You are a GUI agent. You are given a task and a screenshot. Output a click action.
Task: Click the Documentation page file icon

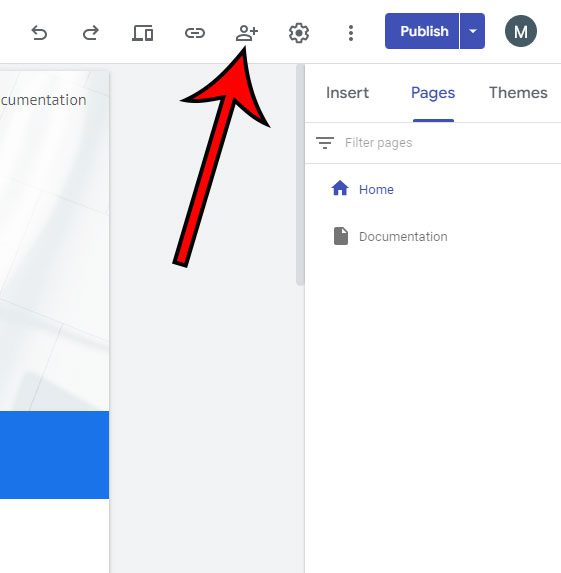[x=341, y=236]
